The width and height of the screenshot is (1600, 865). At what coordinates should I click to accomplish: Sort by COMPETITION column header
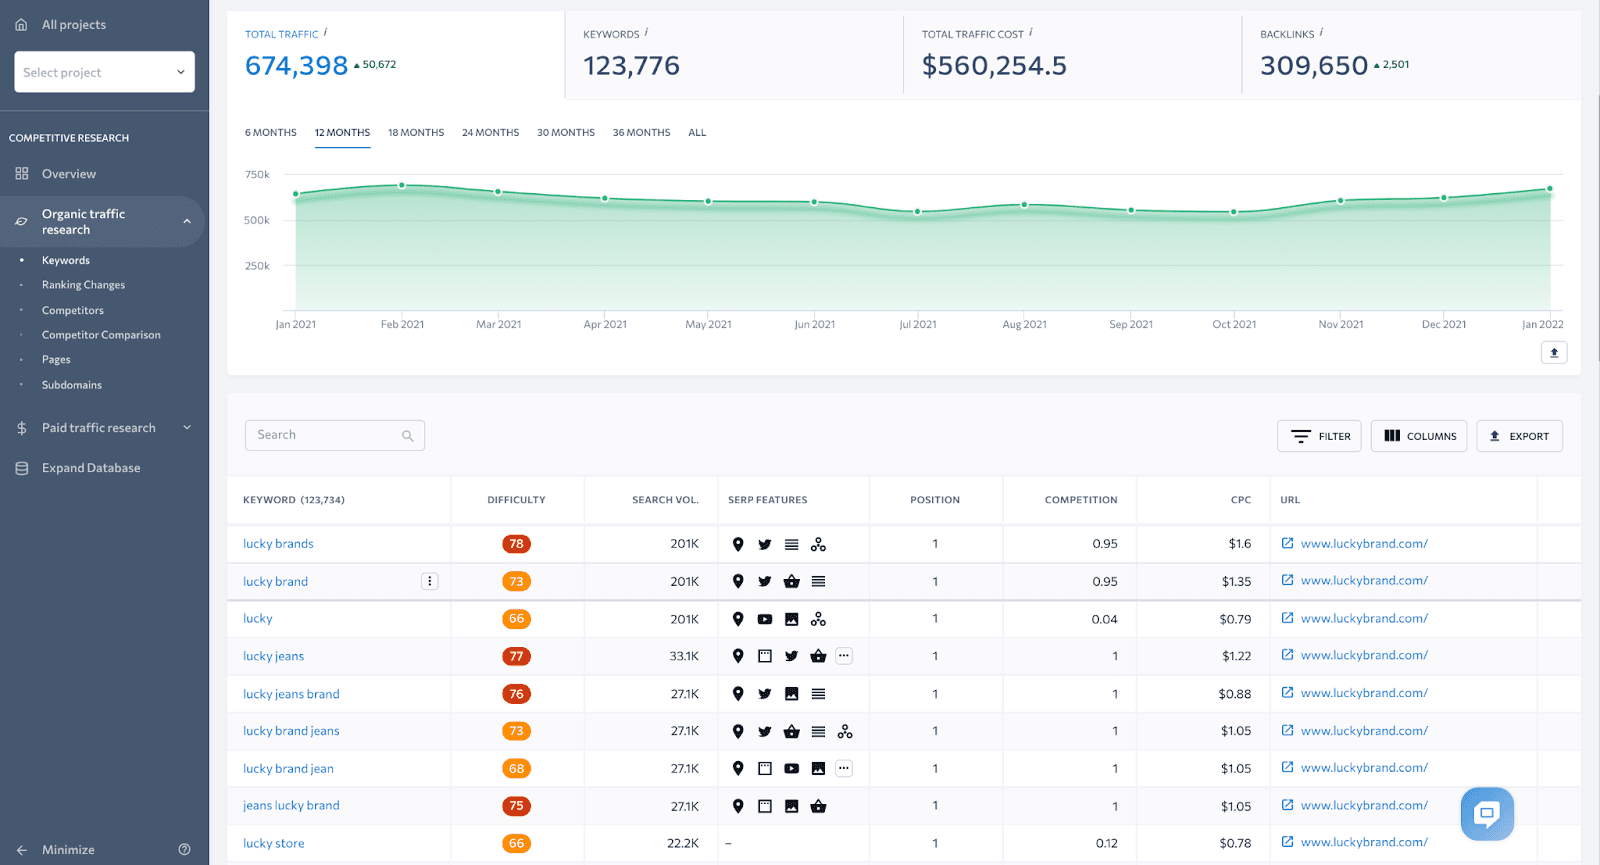pyautogui.click(x=1081, y=500)
